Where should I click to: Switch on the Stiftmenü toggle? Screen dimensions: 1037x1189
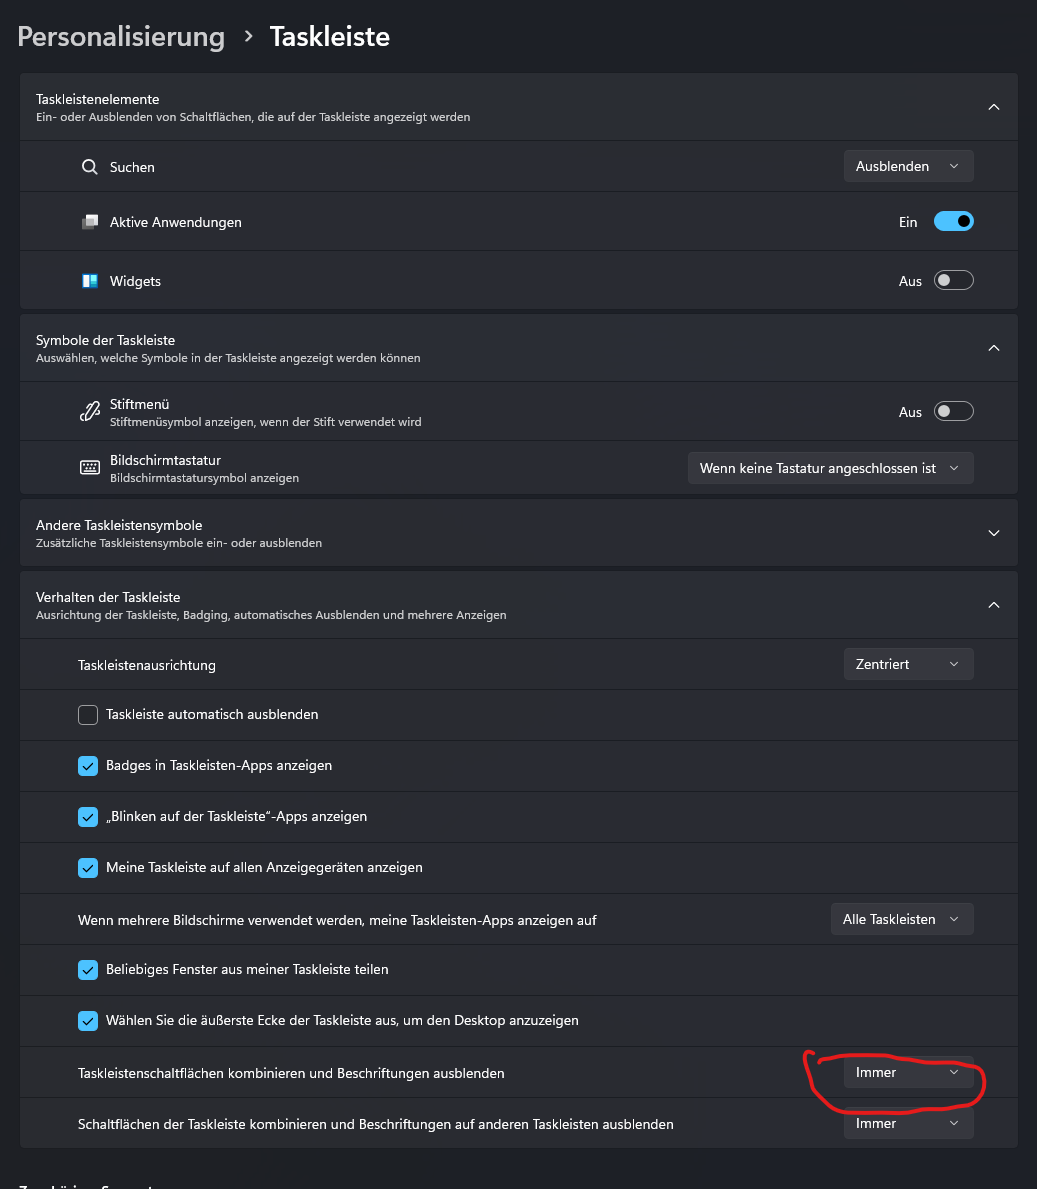[953, 412]
